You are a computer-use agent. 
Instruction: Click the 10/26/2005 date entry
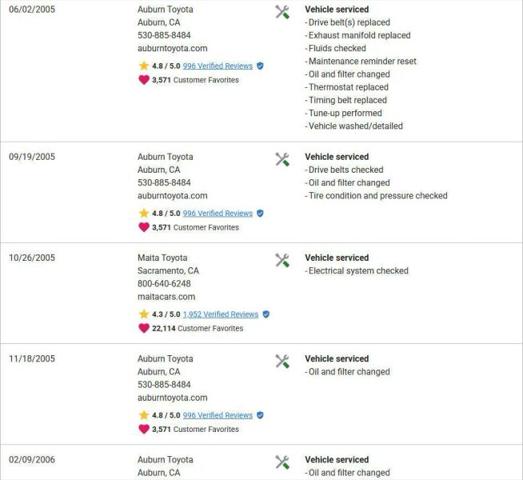[x=32, y=258]
